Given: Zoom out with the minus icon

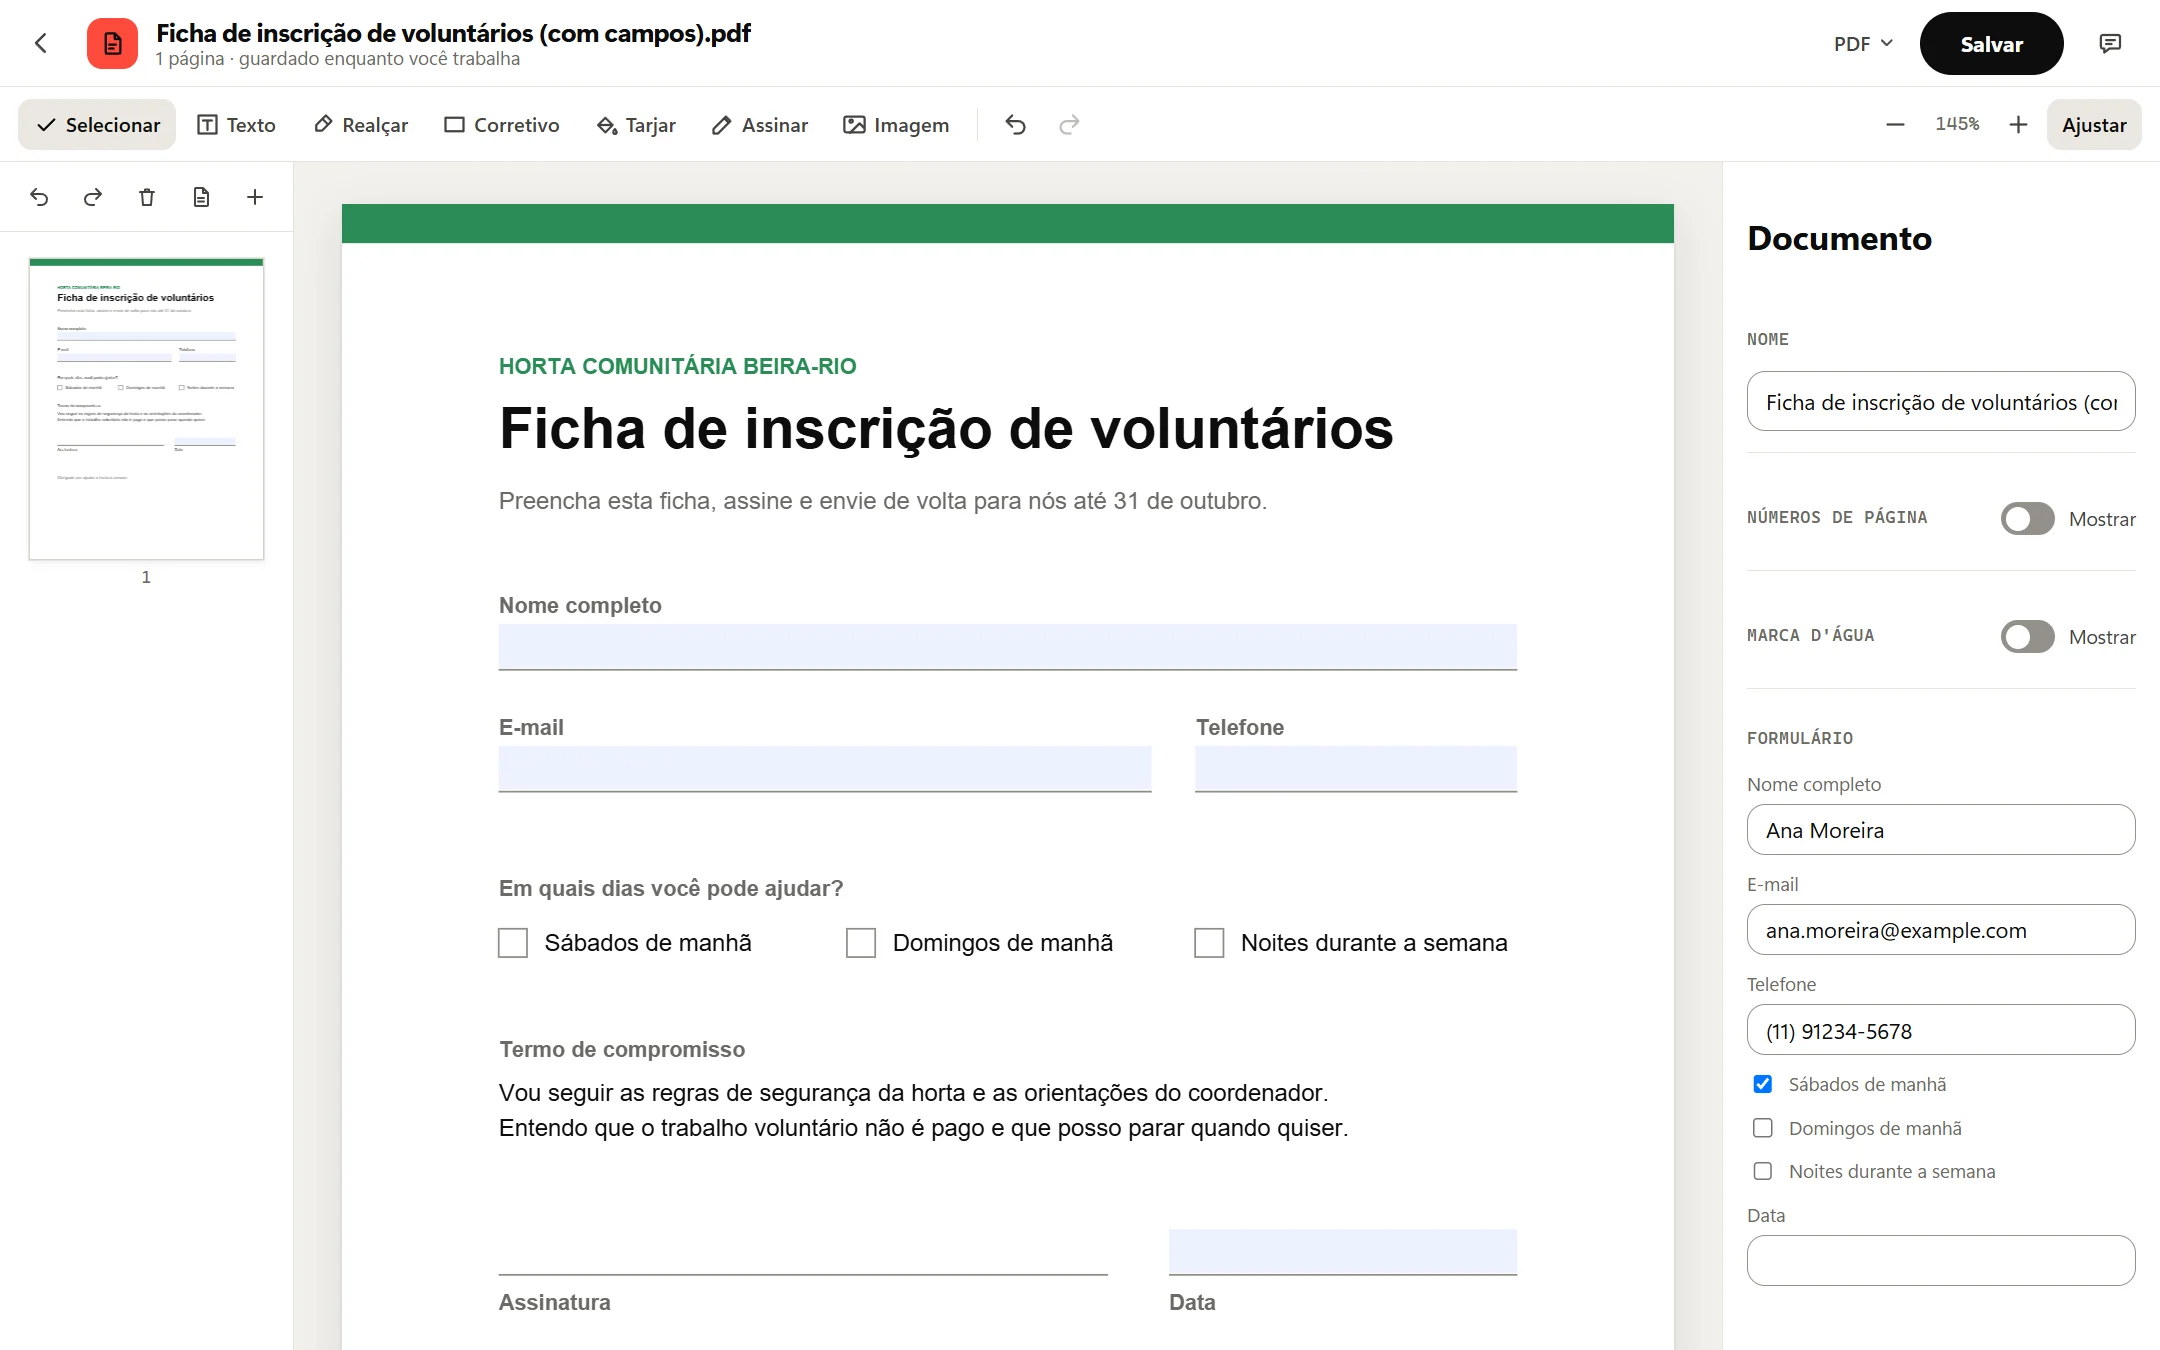Looking at the screenshot, I should tap(1895, 124).
